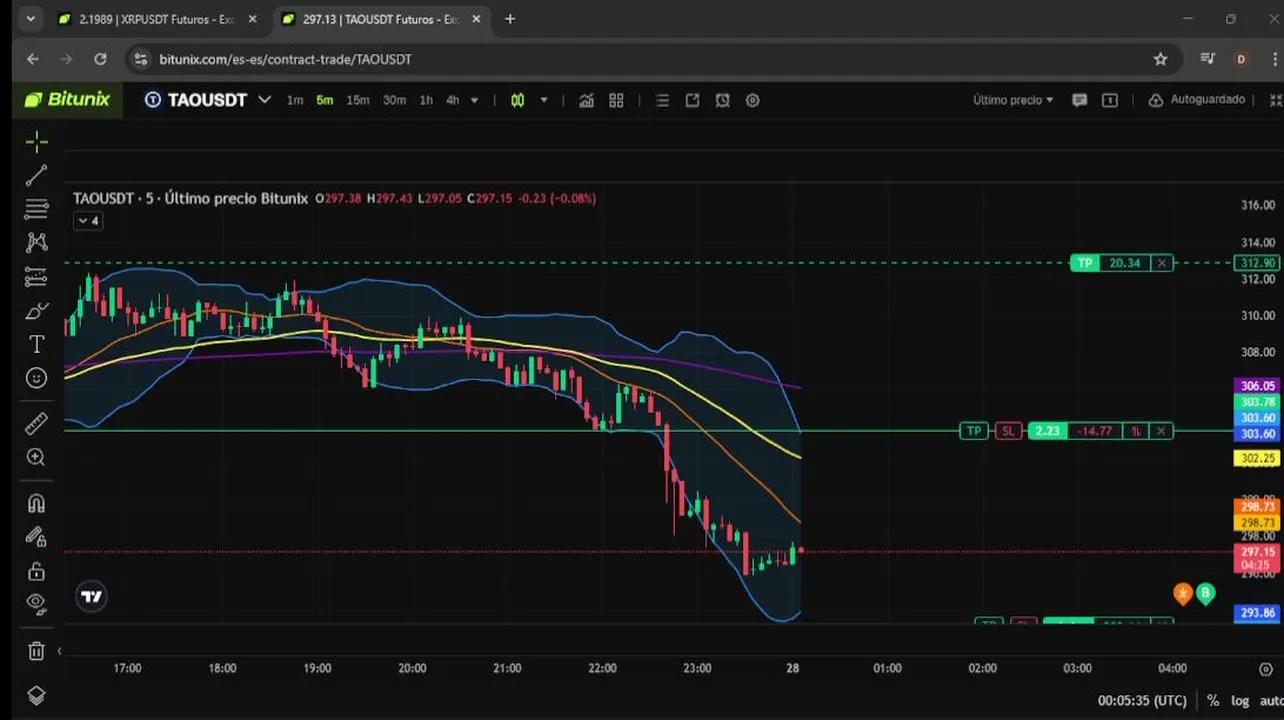Select the 30m timeframe
This screenshot has width=1284, height=720.
point(394,100)
